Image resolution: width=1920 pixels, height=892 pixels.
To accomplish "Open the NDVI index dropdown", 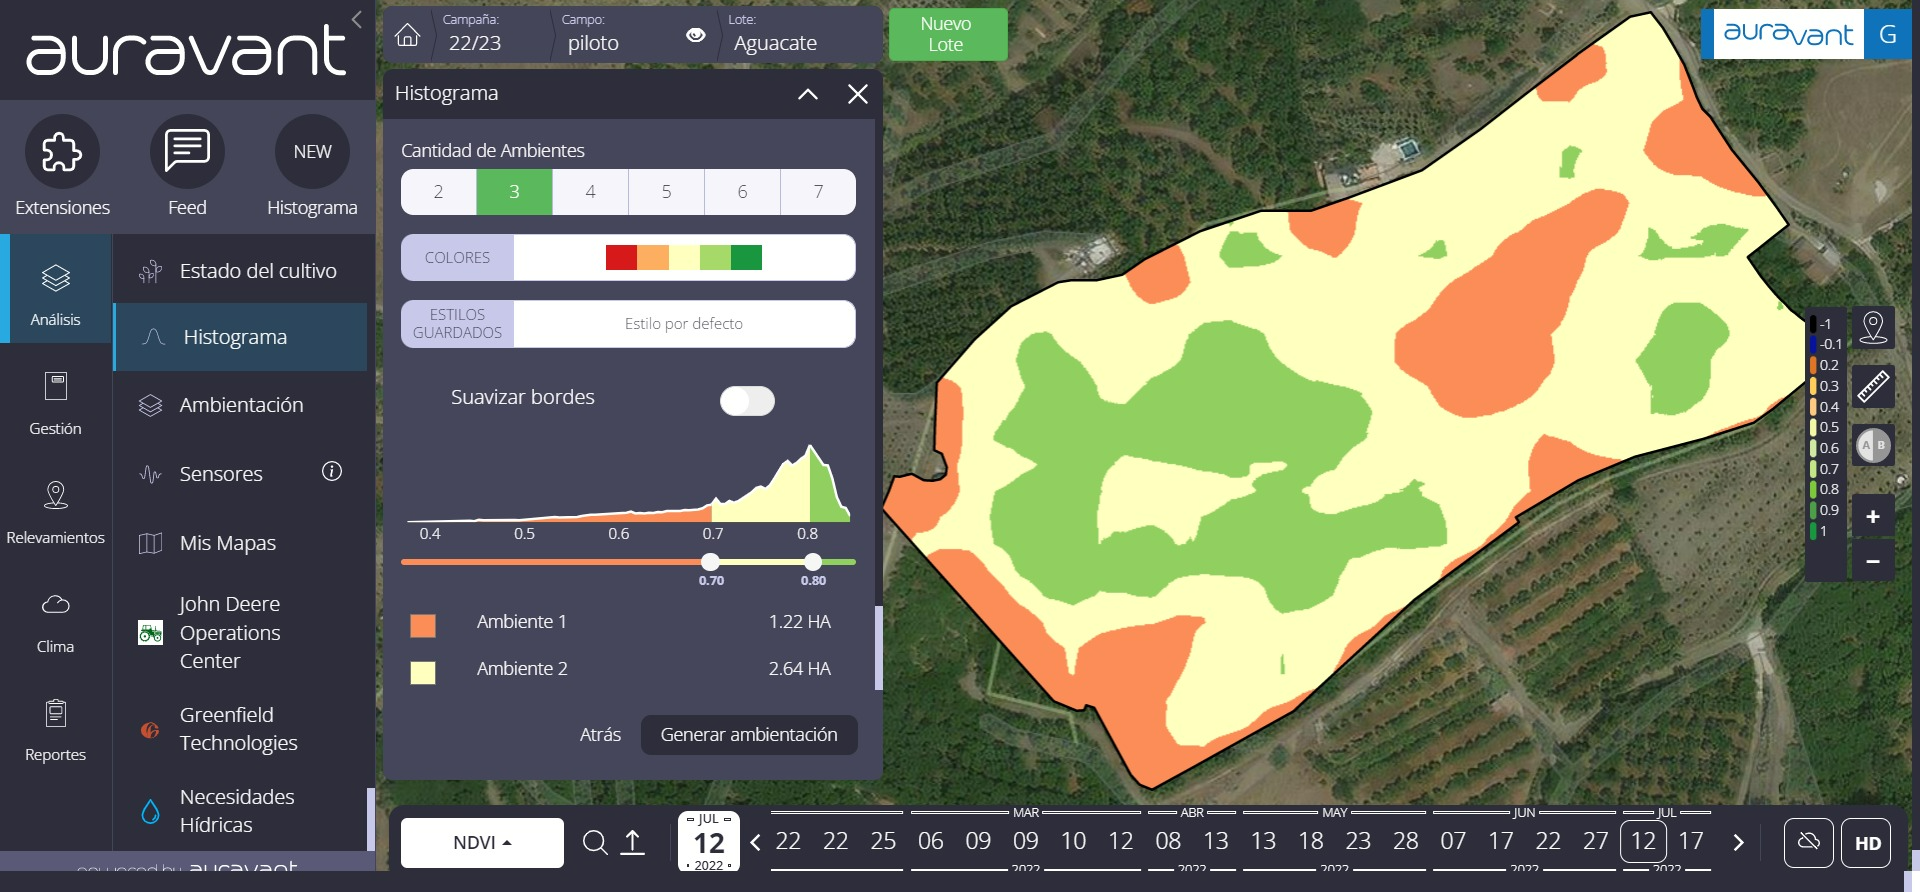I will (x=482, y=843).
